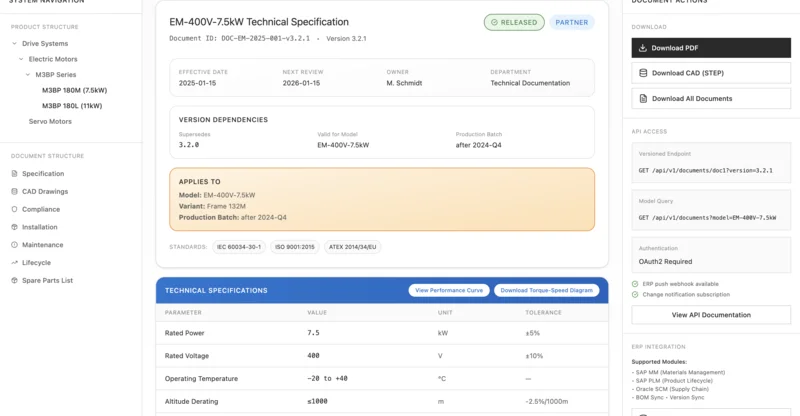Collapse the M3BP Series tree node

[28, 75]
